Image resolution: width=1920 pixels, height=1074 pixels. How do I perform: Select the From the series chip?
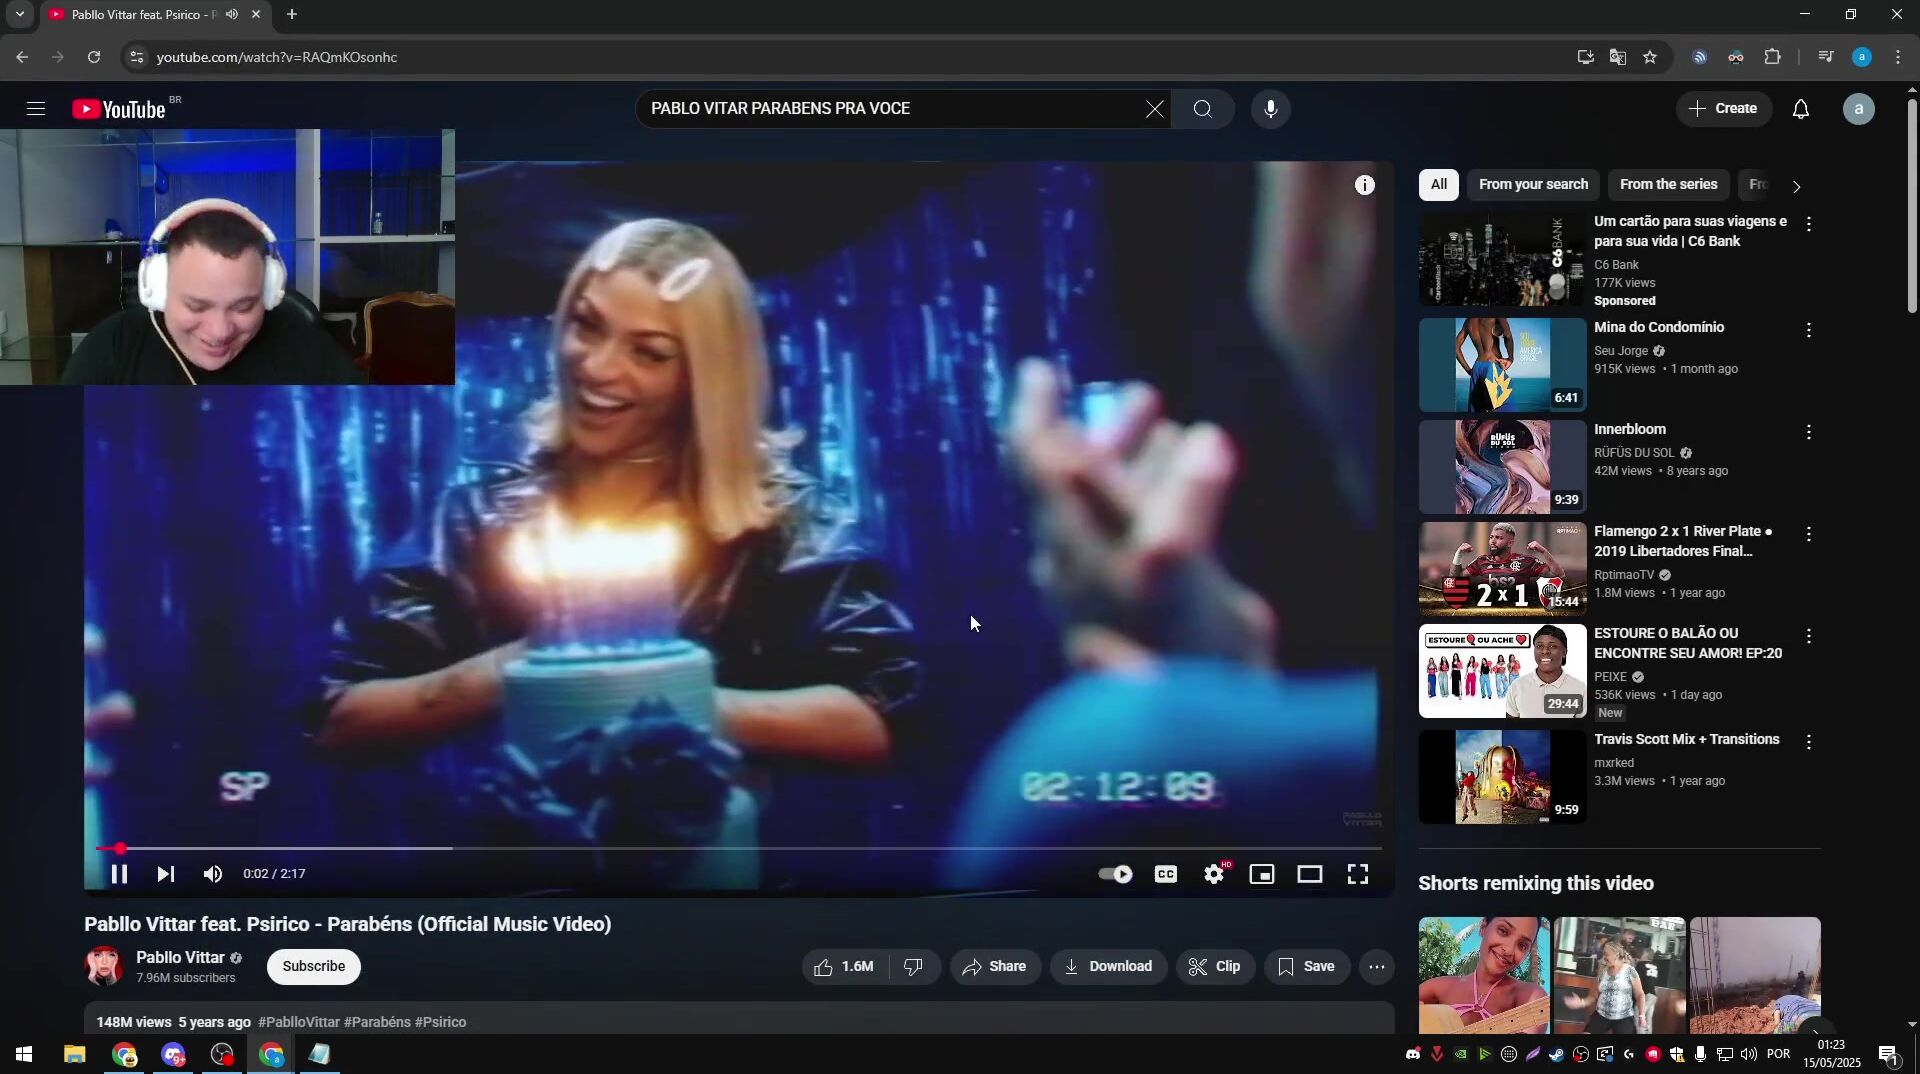click(1668, 185)
